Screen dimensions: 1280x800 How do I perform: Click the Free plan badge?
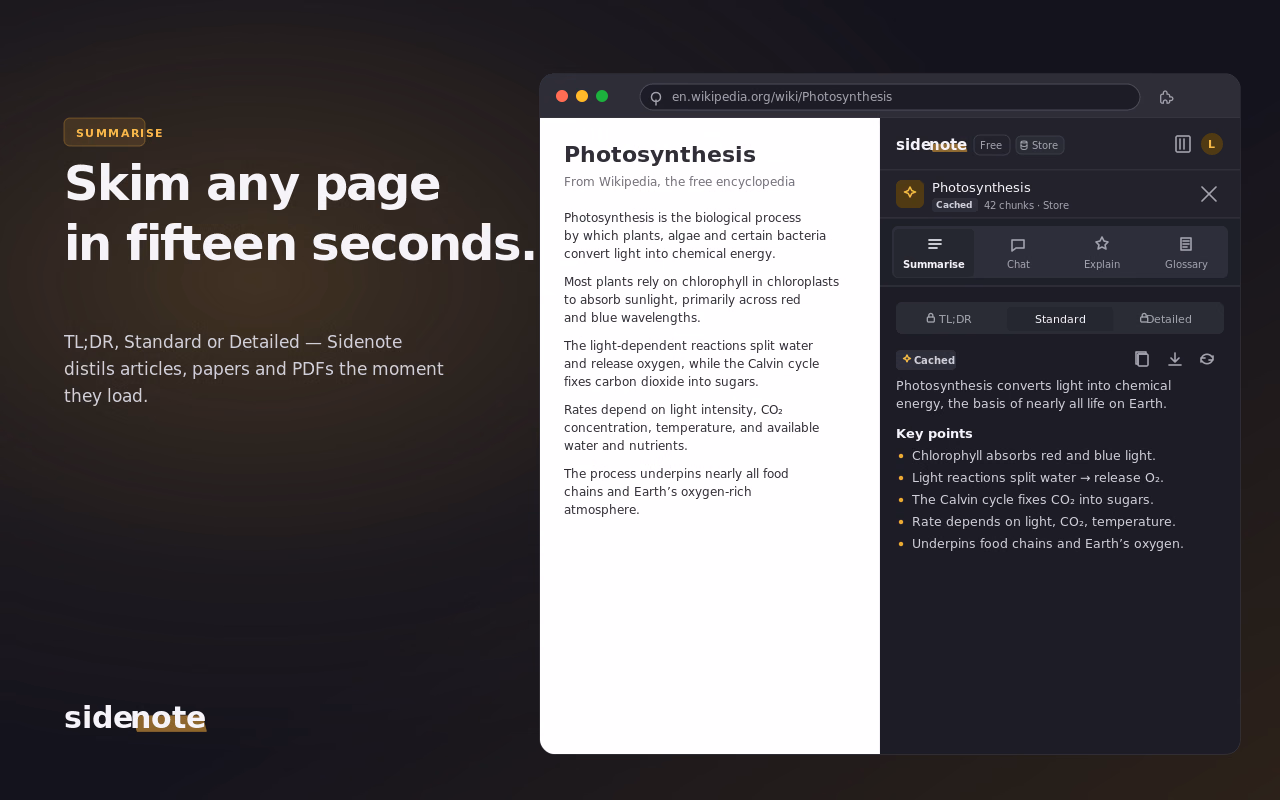click(x=991, y=145)
